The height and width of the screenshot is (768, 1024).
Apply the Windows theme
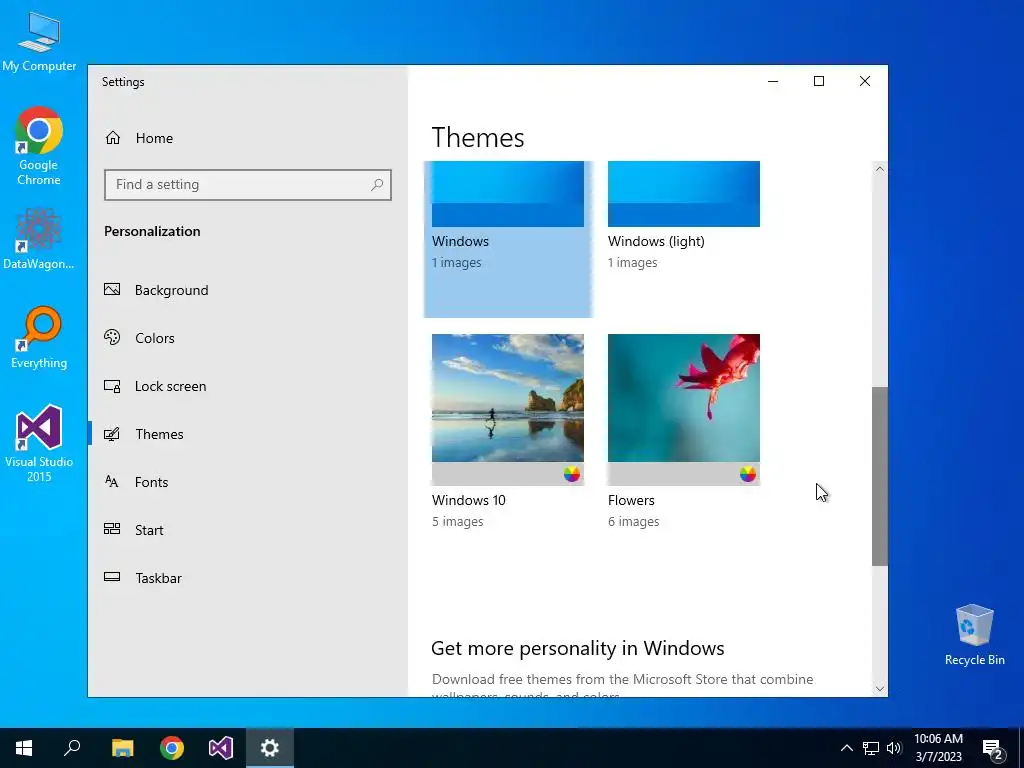[508, 239]
